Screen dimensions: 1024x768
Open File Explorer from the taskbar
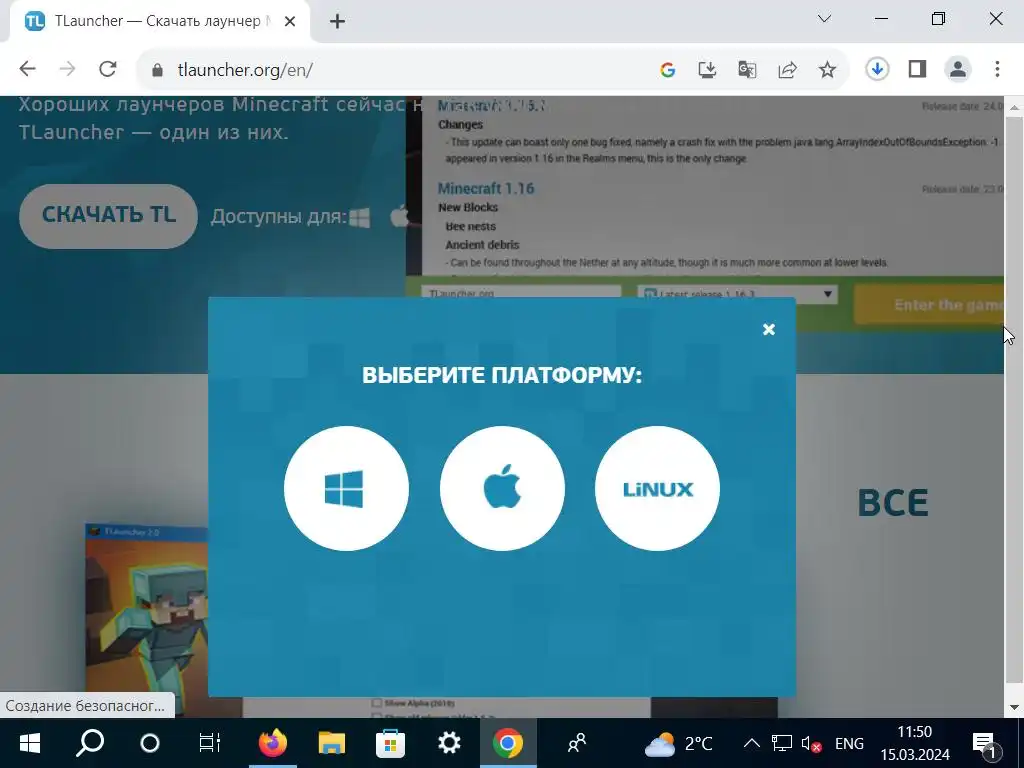pos(331,743)
